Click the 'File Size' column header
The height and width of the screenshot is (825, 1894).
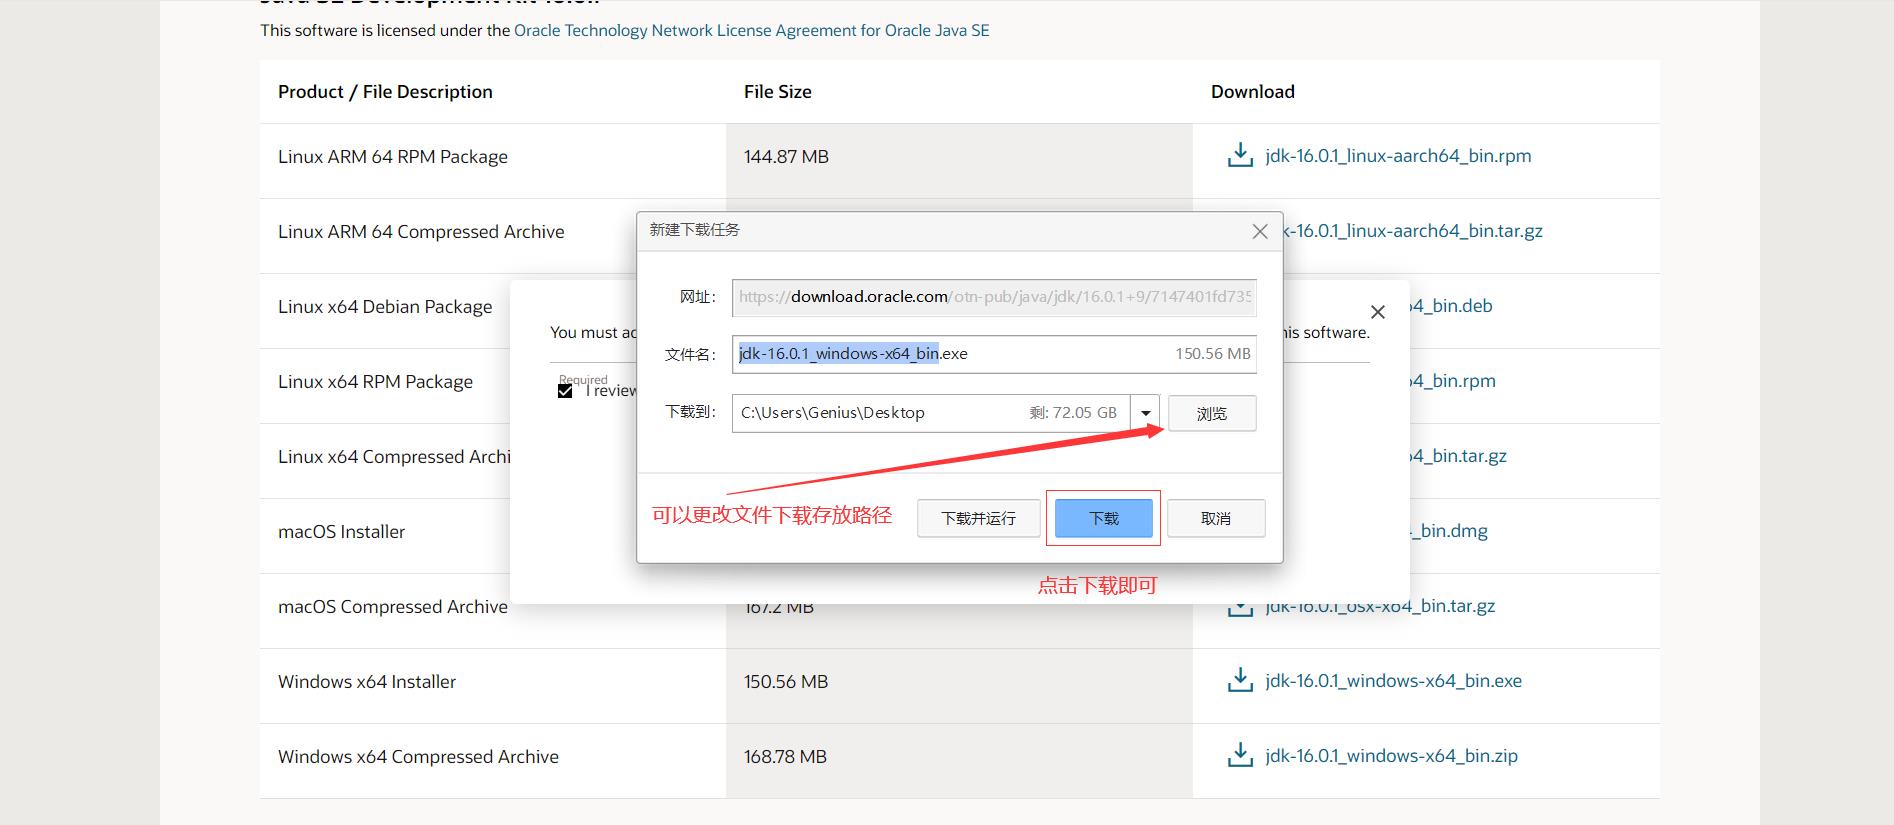click(778, 91)
